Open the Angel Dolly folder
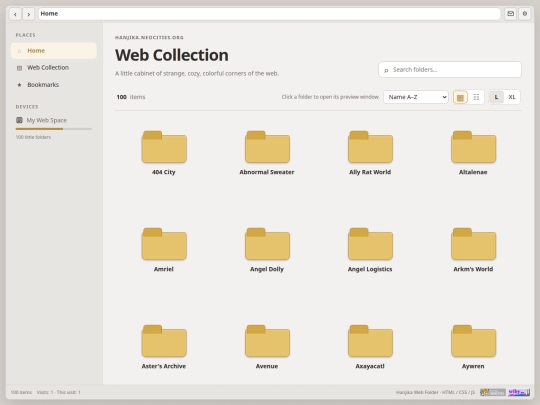The height and width of the screenshot is (405, 540). [x=267, y=250]
